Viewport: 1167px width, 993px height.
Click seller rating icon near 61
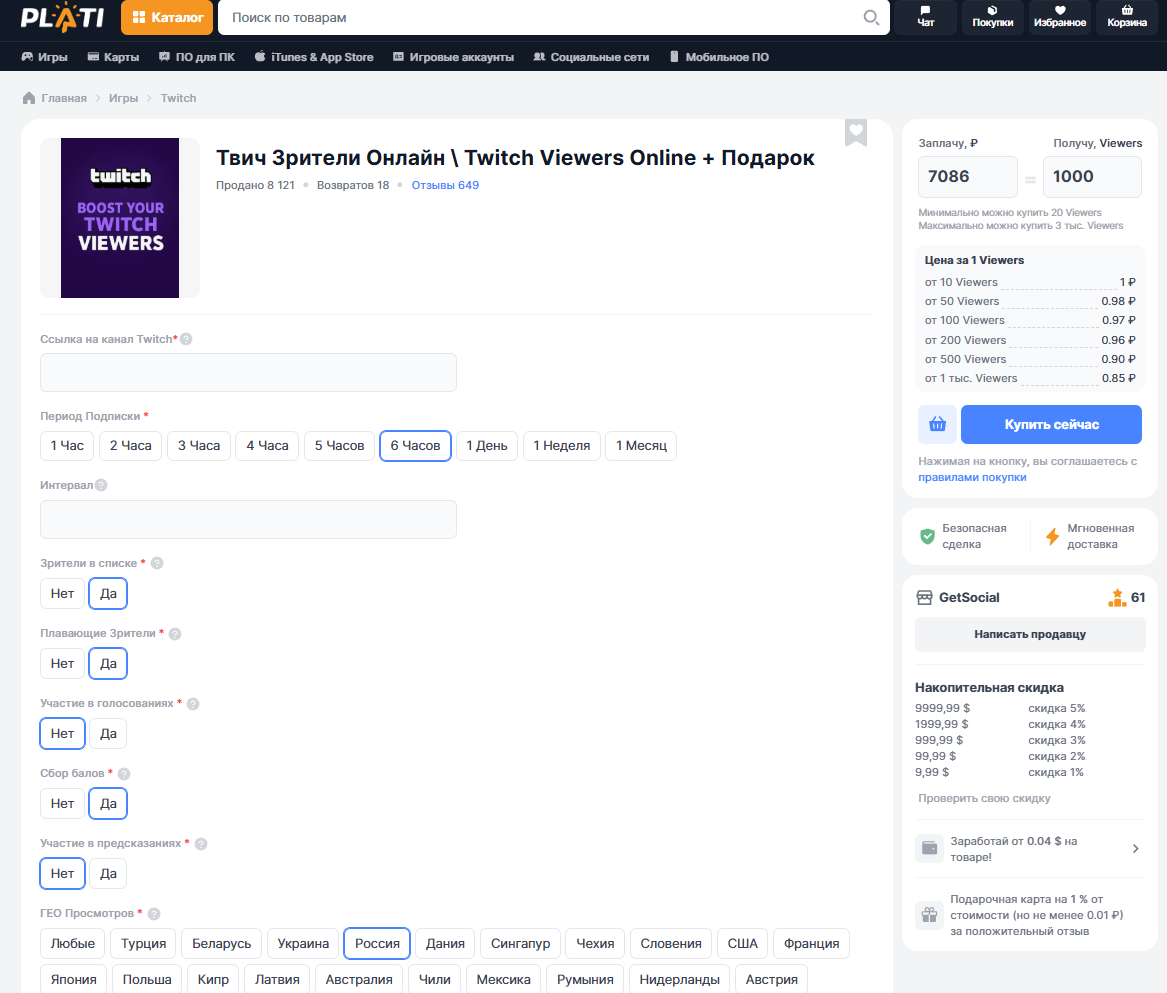tap(1117, 598)
